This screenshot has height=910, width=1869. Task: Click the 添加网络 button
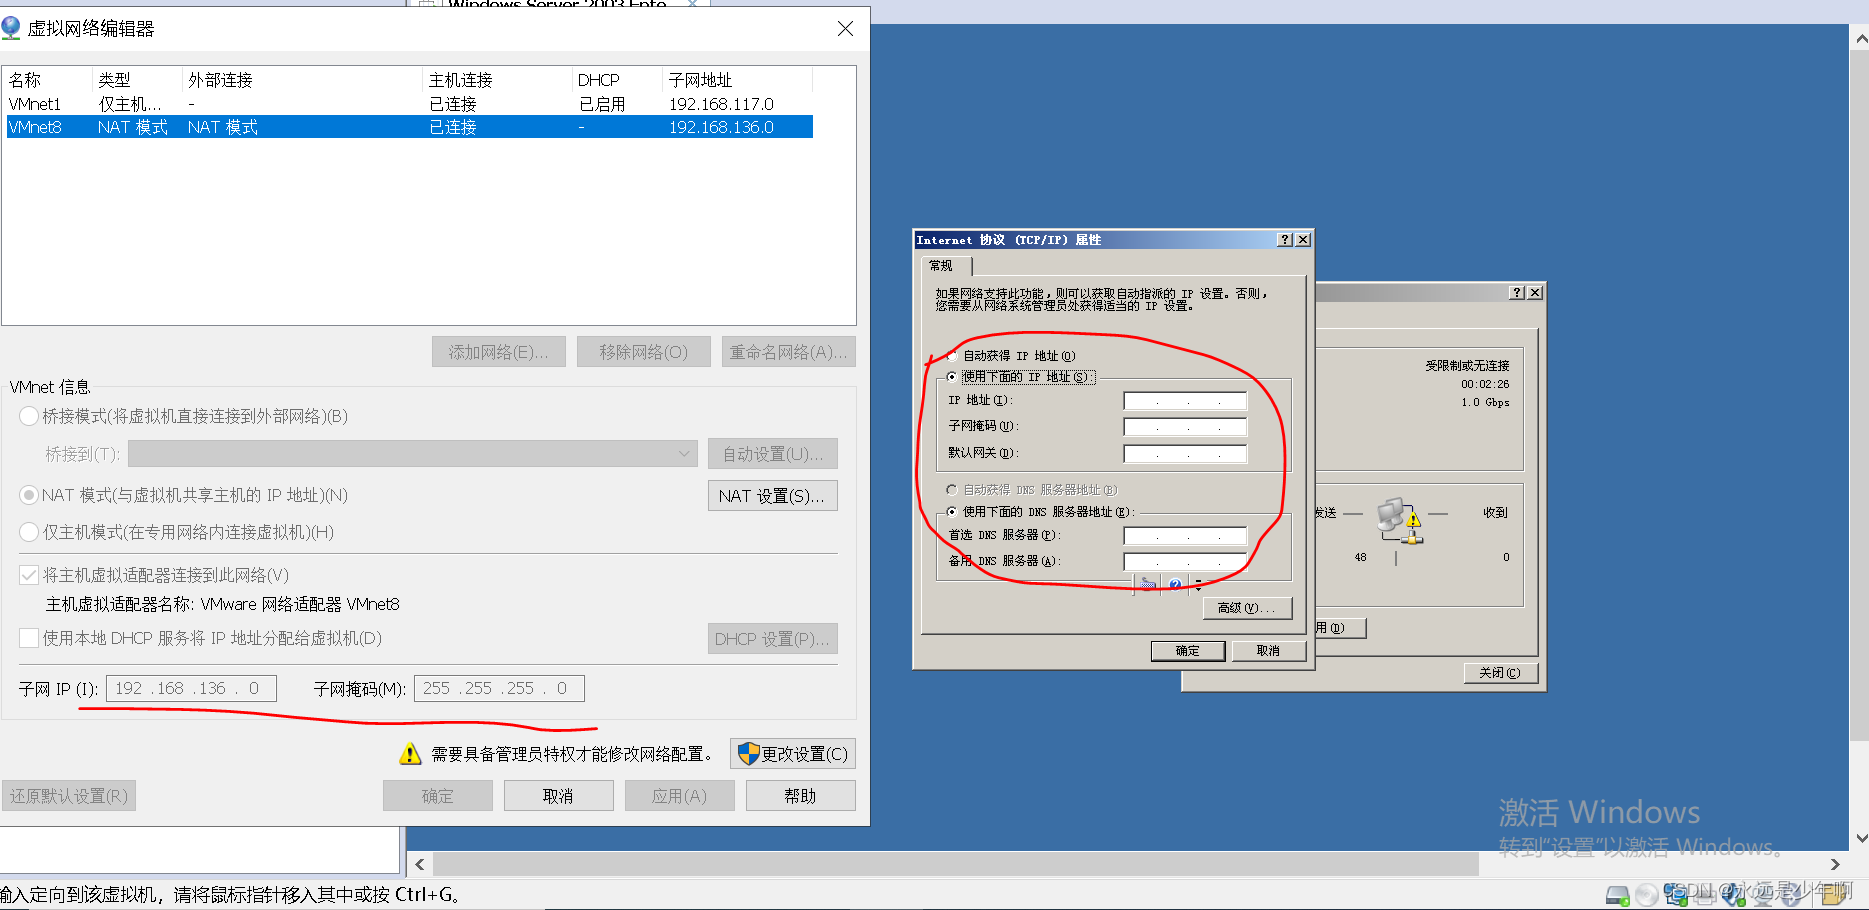[x=498, y=352]
